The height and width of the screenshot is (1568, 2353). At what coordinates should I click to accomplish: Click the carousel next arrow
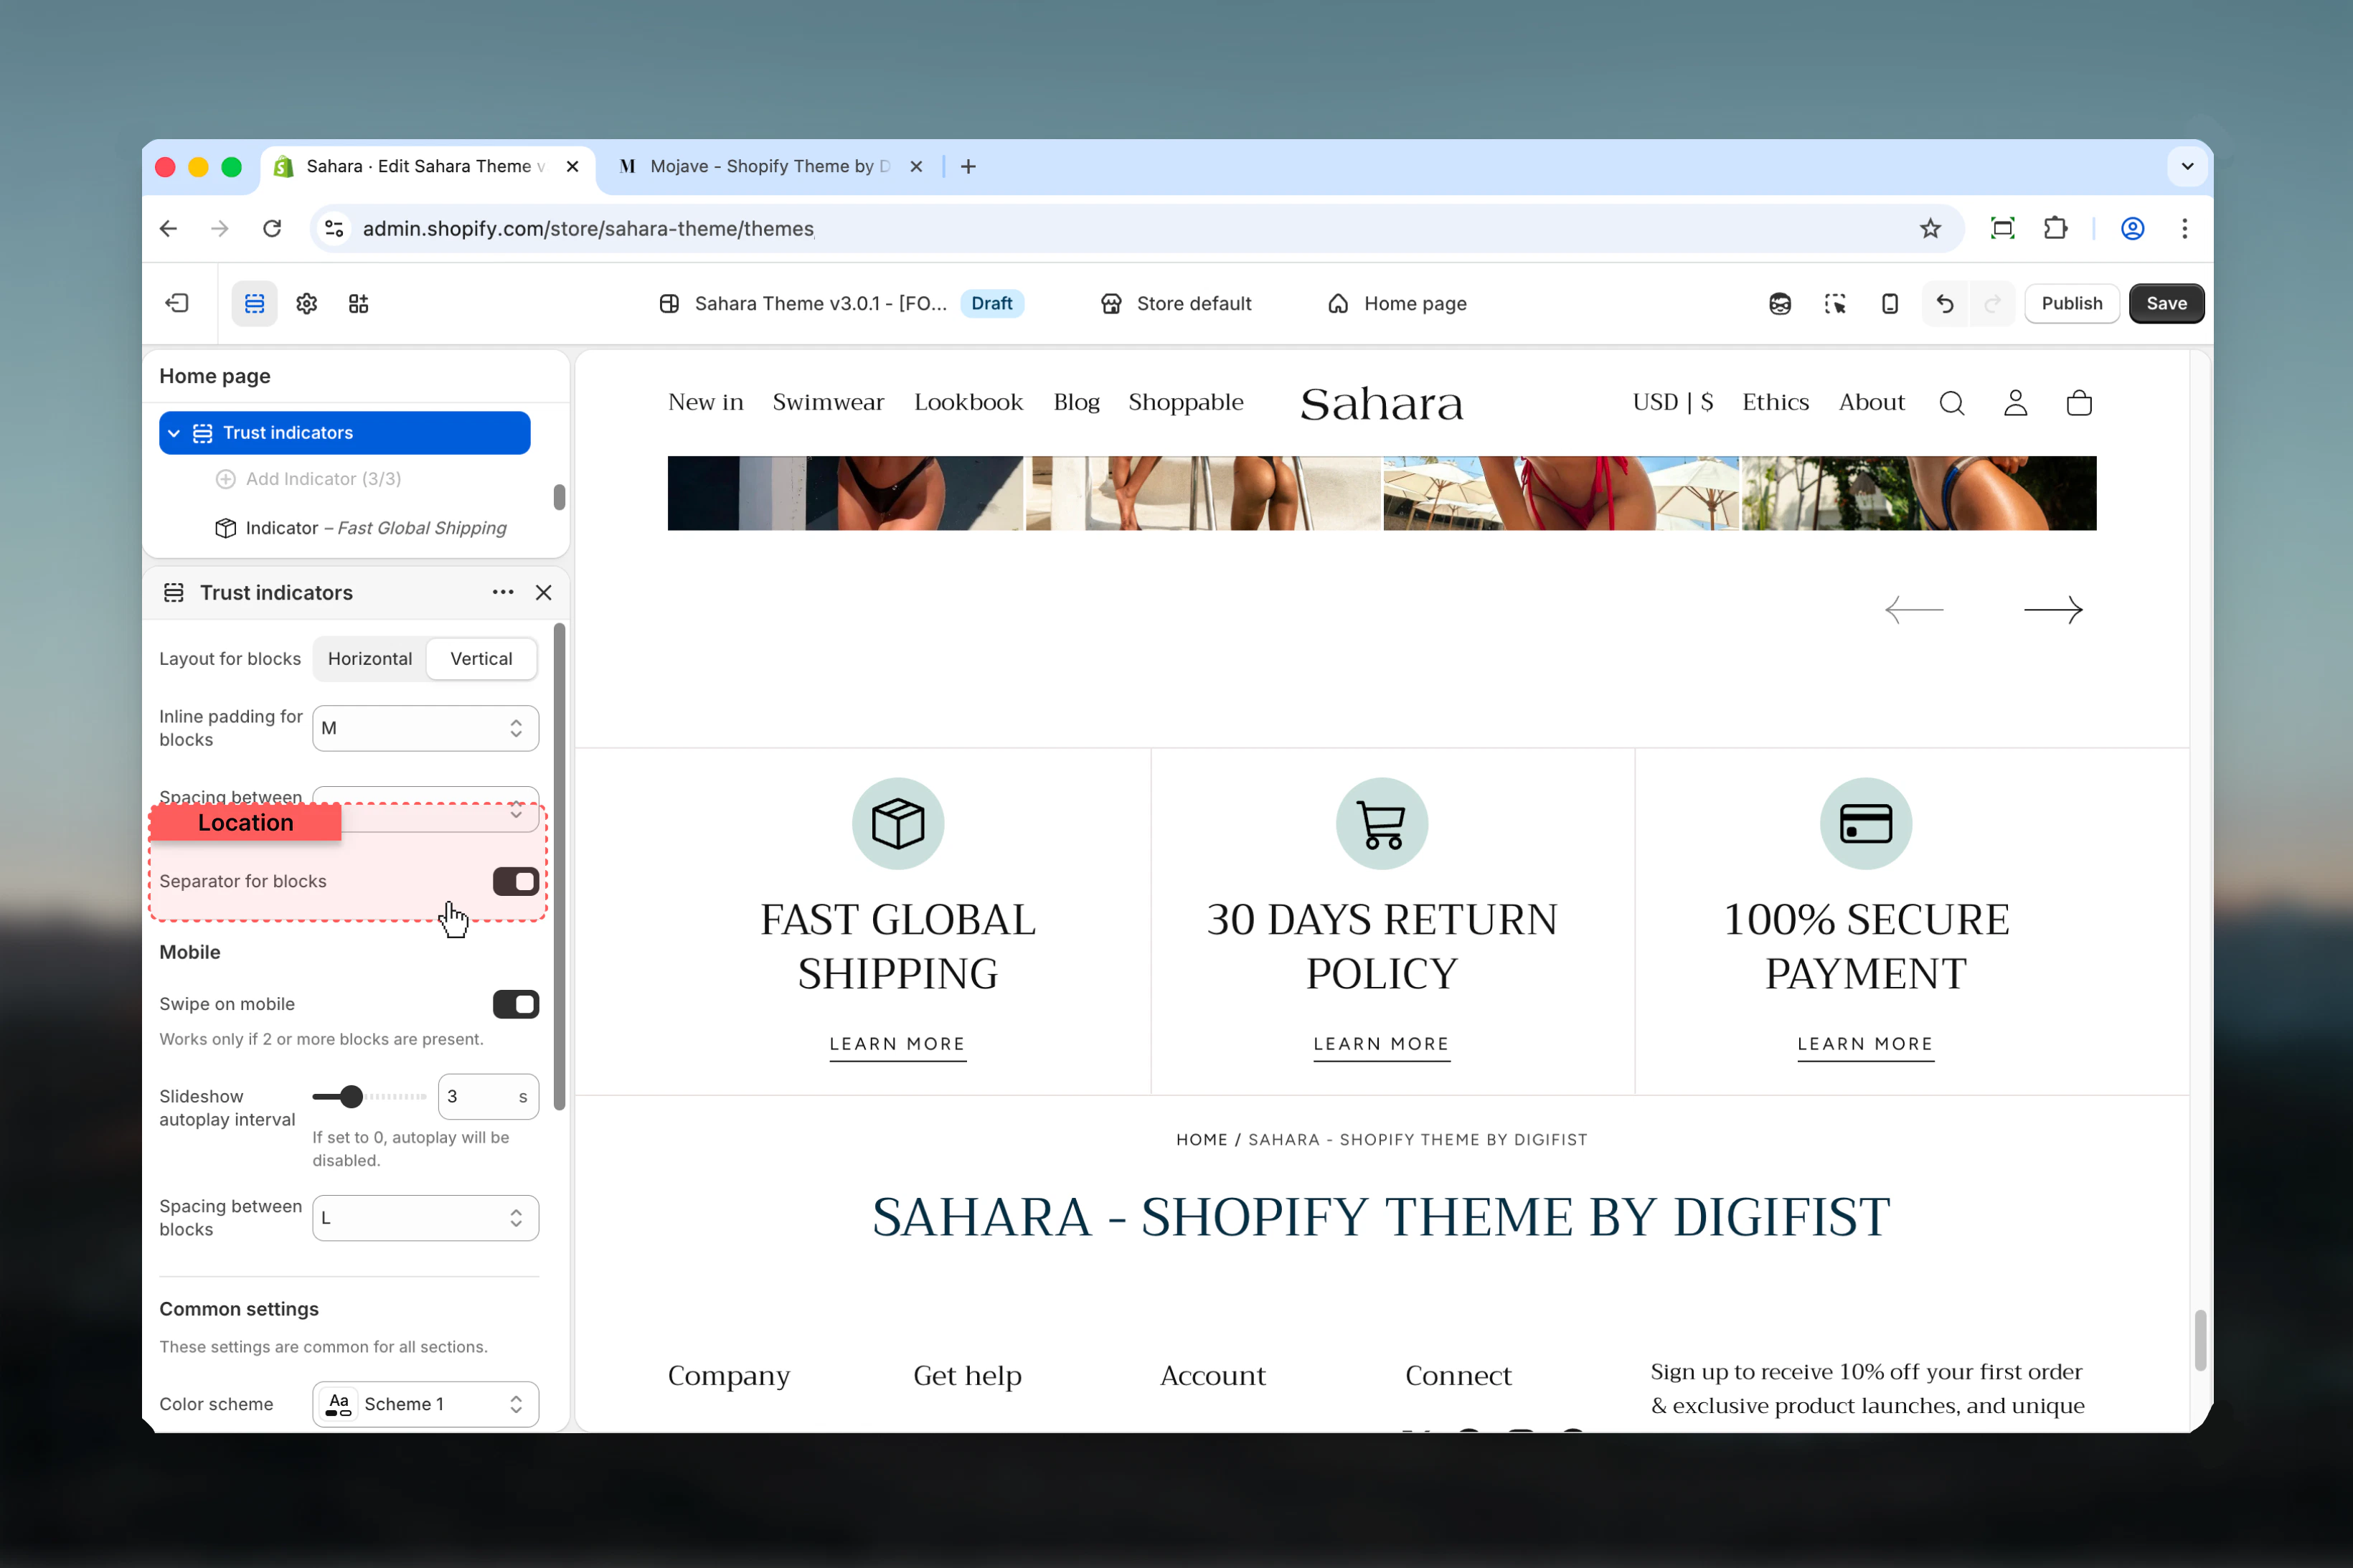tap(2053, 609)
